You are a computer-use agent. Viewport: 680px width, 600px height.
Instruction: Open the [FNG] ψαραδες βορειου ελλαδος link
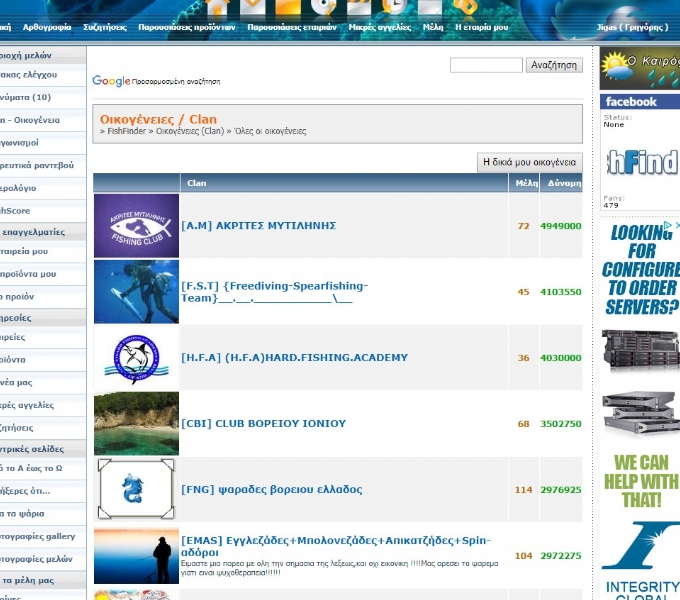pos(271,489)
